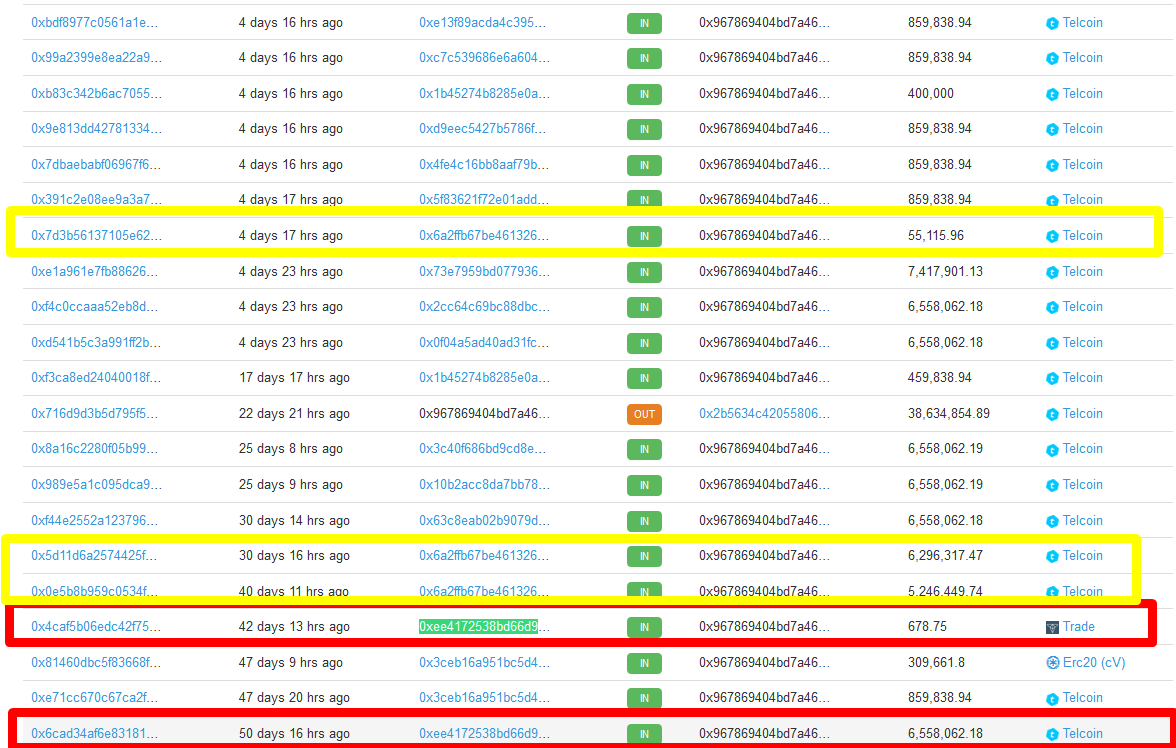The height and width of the screenshot is (748, 1176).
Task: Click the Telcoin icon in row 0x989e5a1c095dca9
Action: point(1052,485)
